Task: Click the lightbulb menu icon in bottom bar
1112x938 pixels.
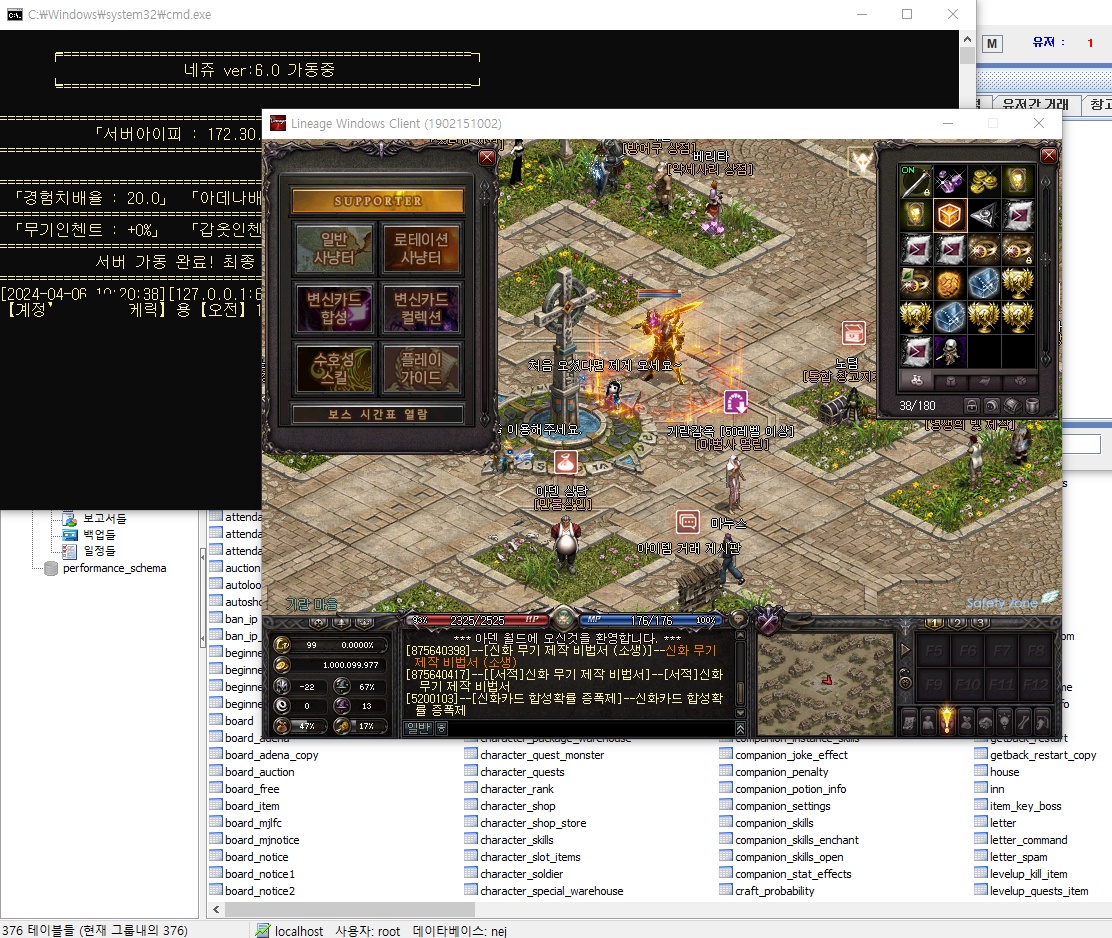Action: pyautogui.click(x=1004, y=722)
